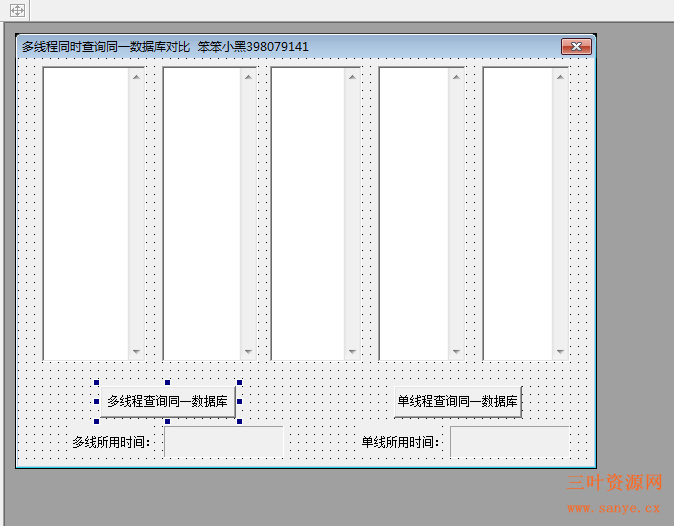The height and width of the screenshot is (526, 674).
Task: Select the fourth list box from left
Action: coord(421,214)
